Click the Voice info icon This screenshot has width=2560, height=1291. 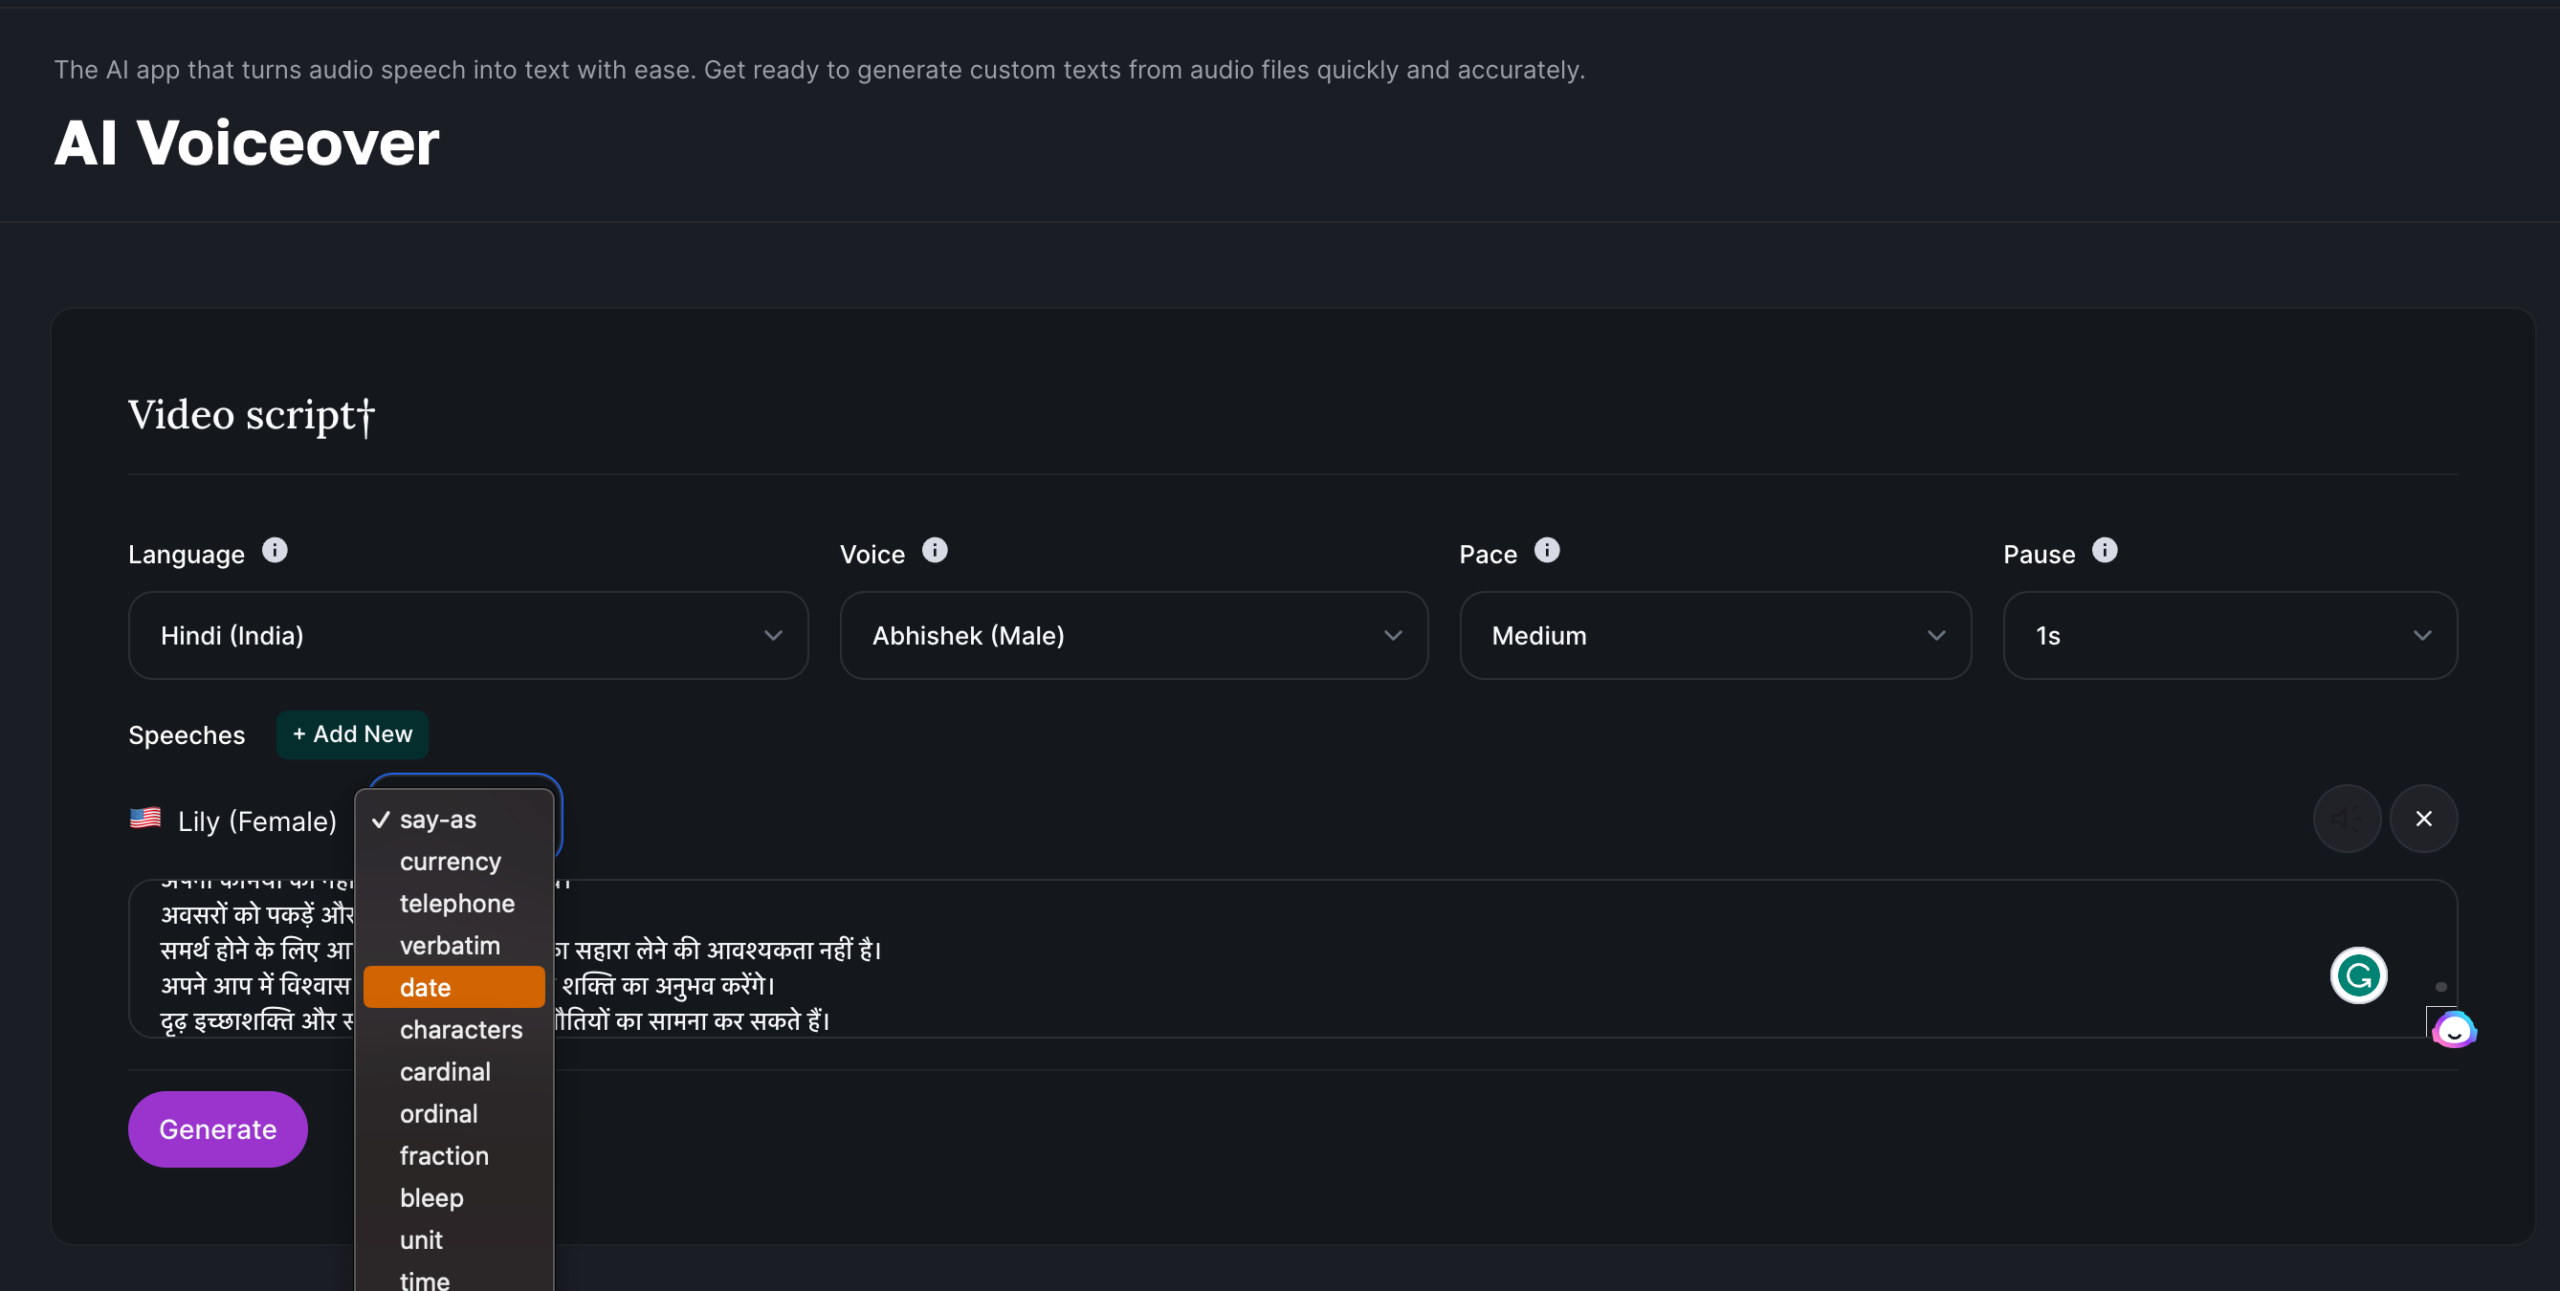pyautogui.click(x=934, y=551)
